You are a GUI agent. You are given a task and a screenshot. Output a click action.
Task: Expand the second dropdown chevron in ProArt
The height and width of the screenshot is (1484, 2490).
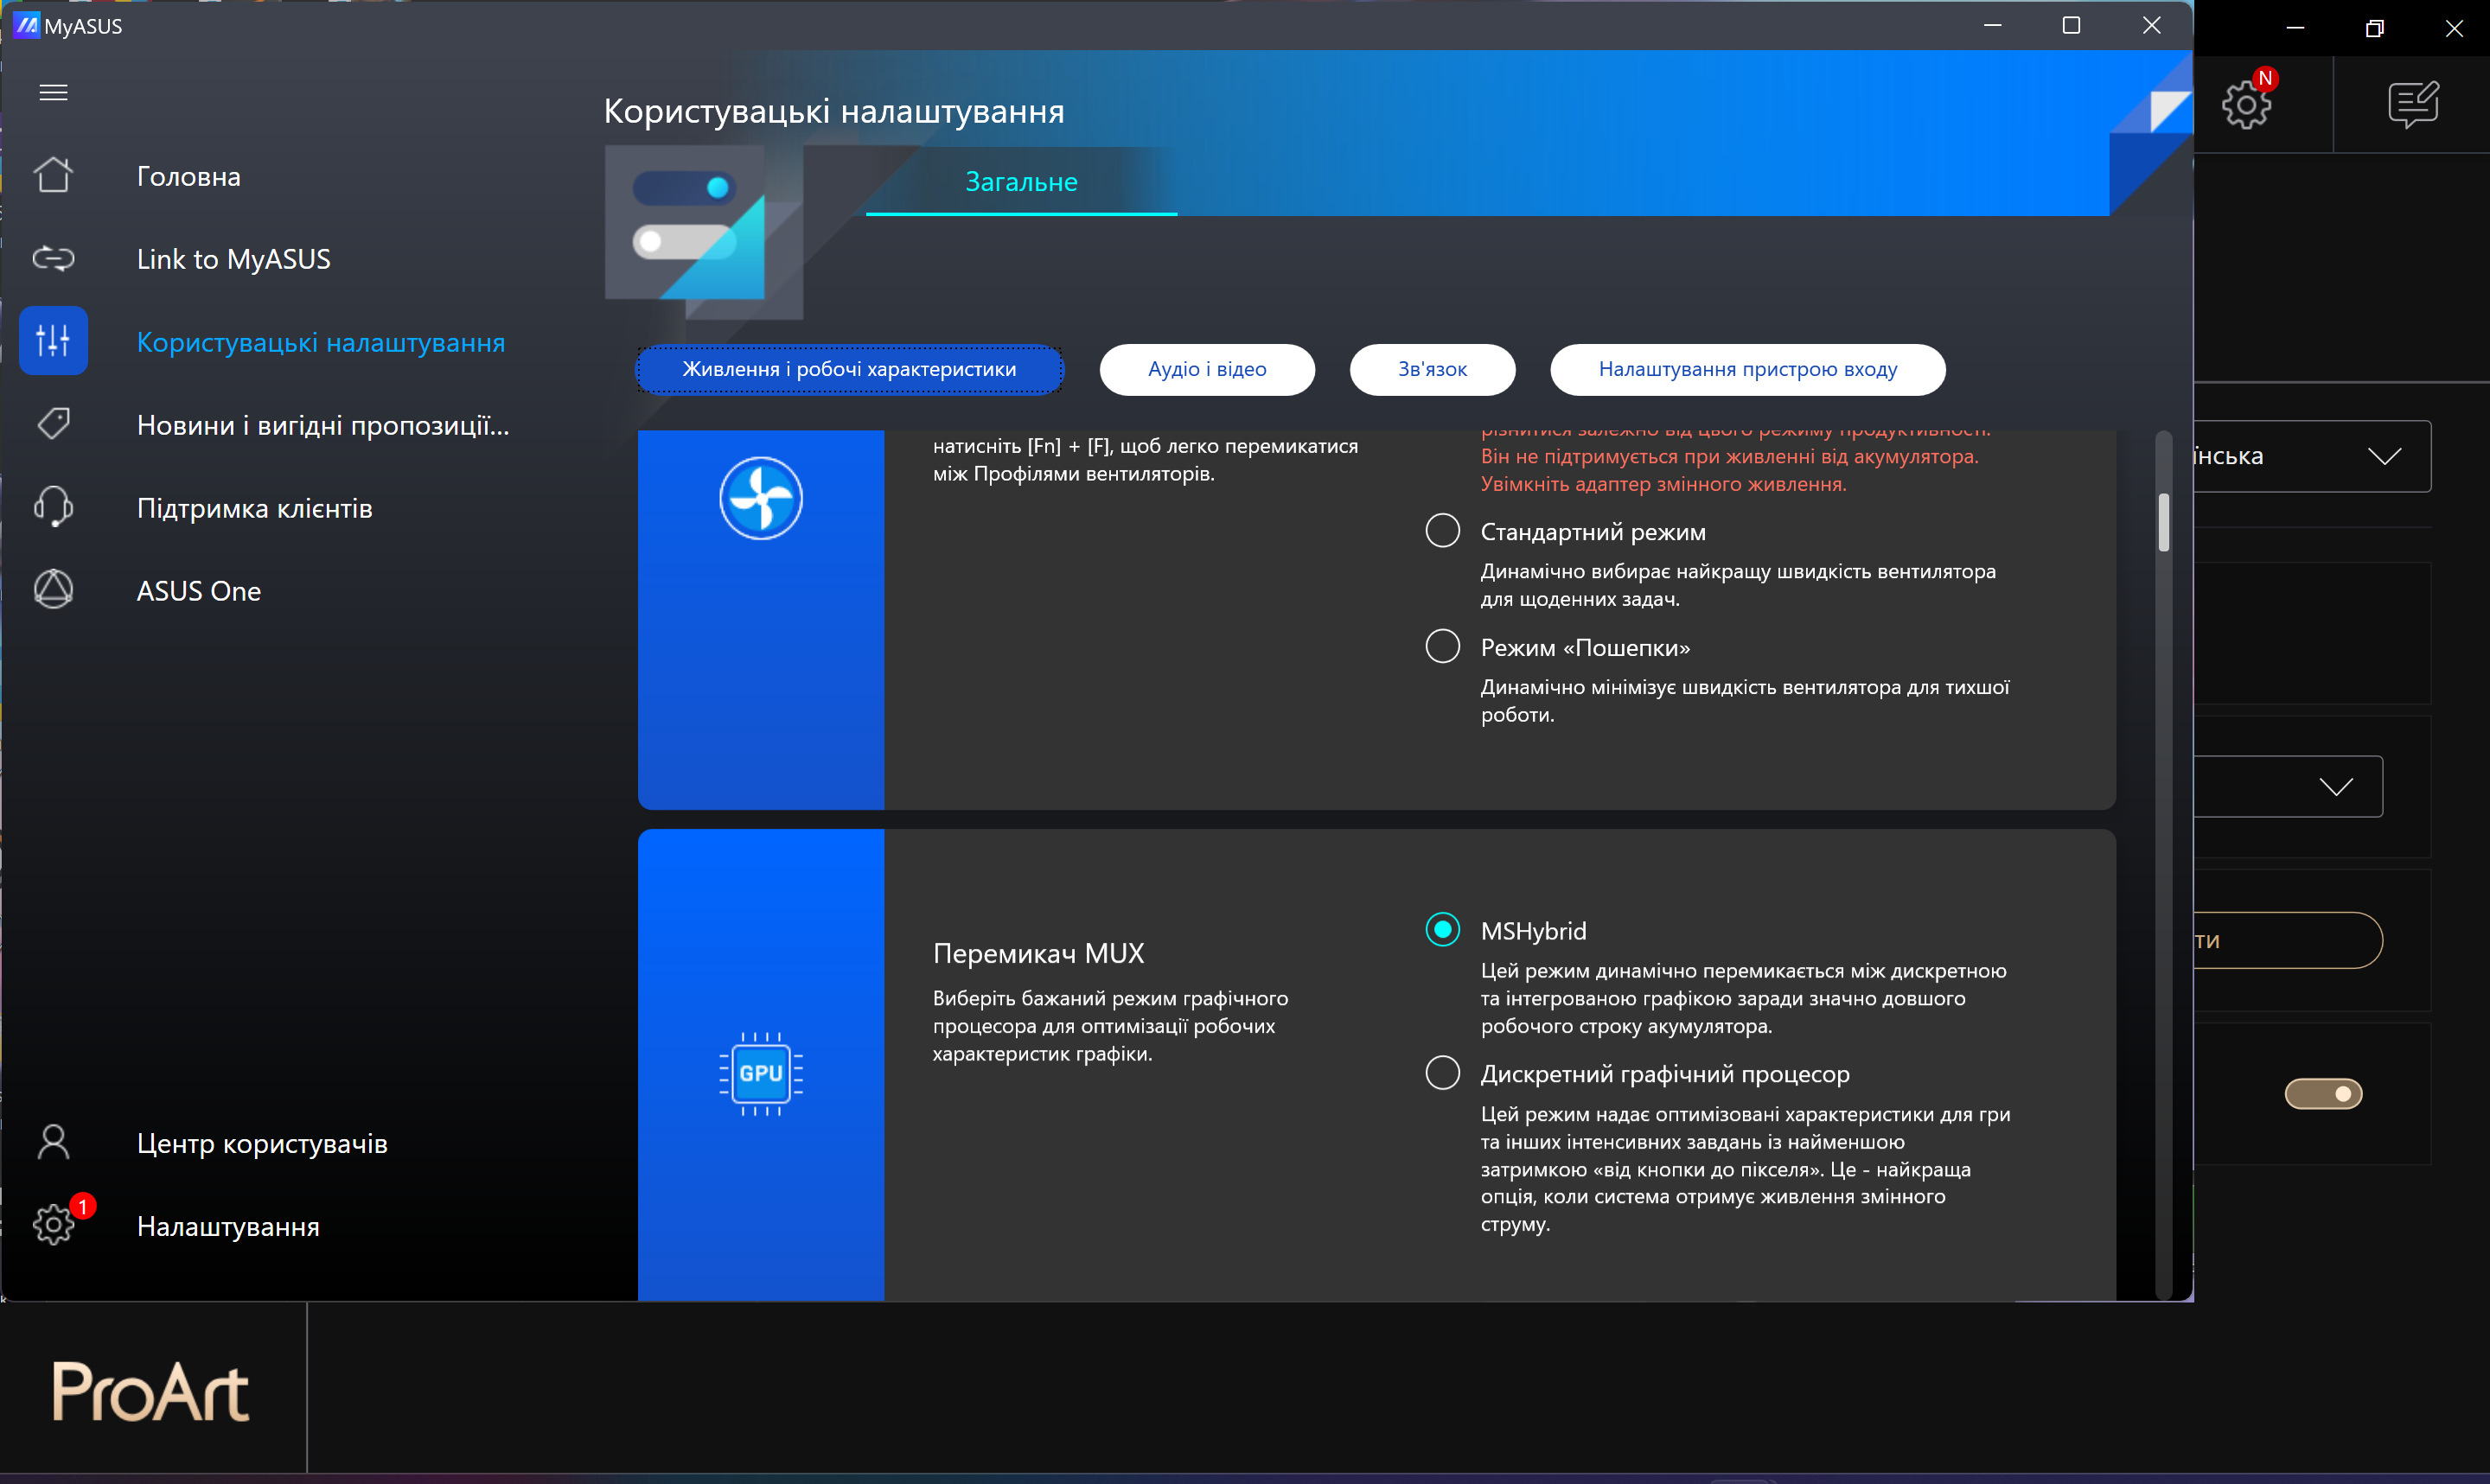coord(2336,787)
